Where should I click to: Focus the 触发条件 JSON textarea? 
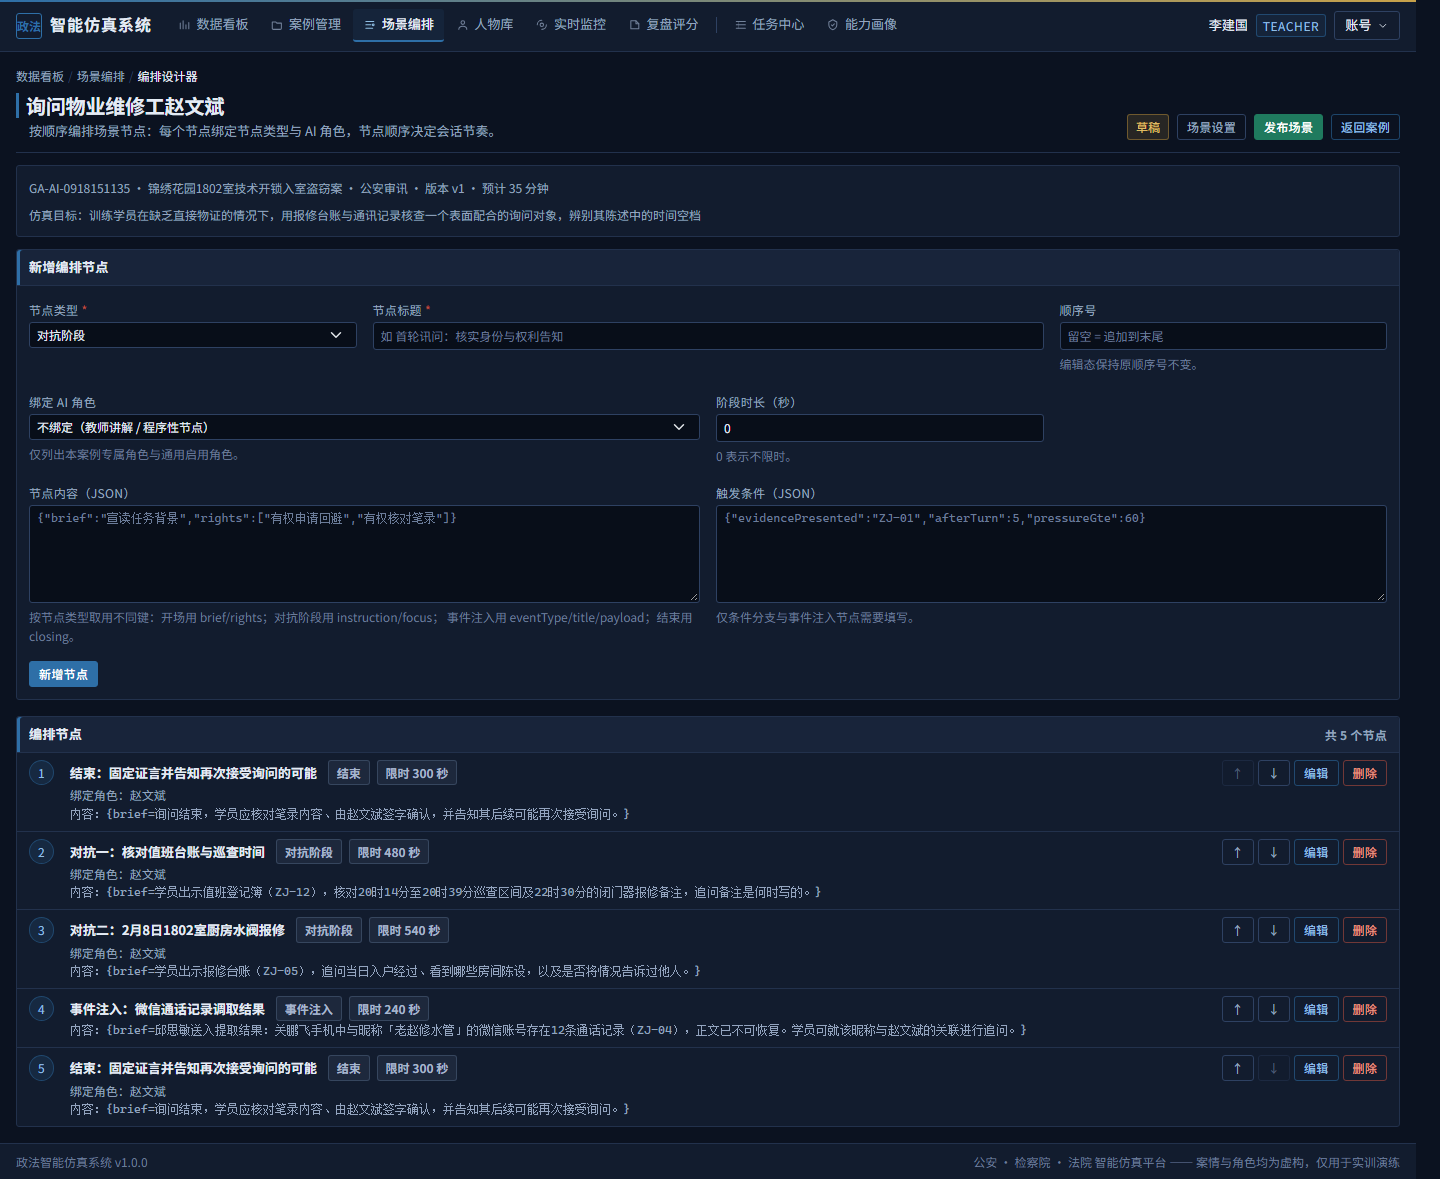click(1051, 553)
